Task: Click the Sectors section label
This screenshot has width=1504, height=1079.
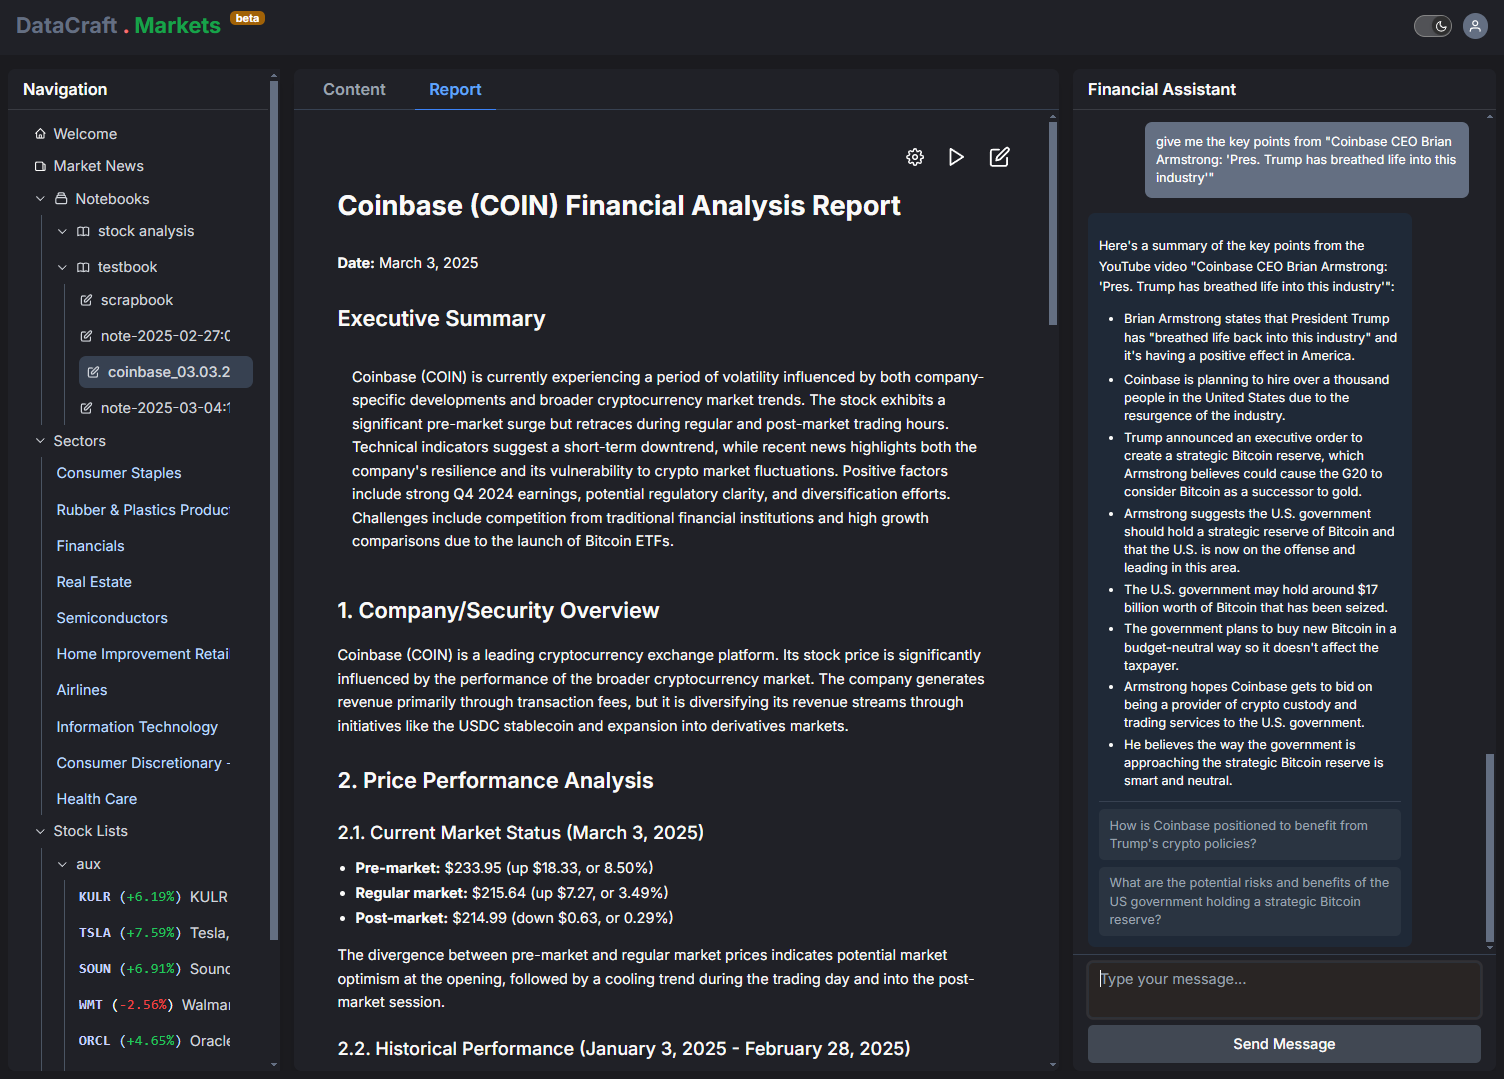Action: (x=79, y=441)
